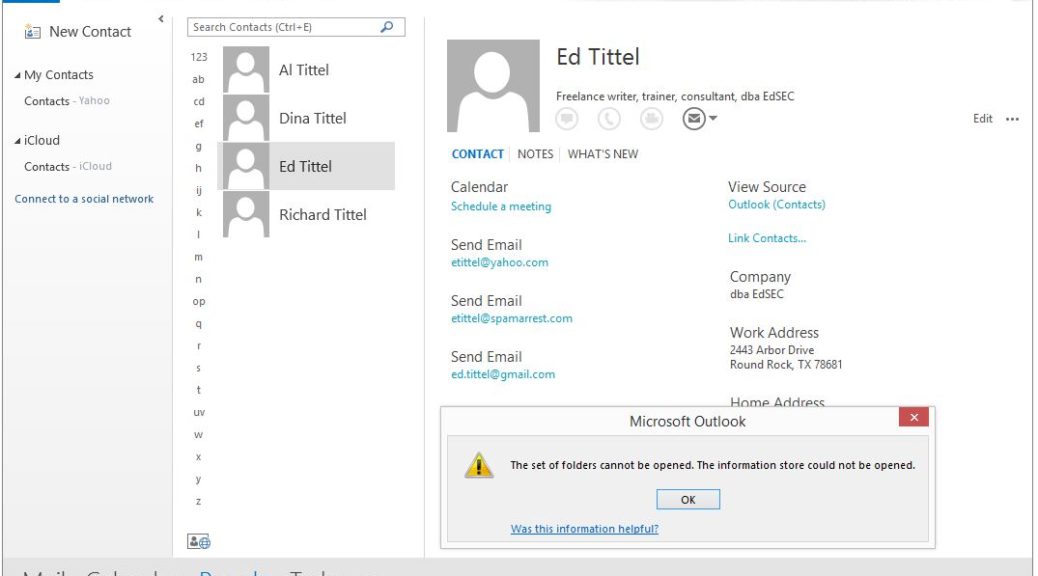Click the contact globe icon below index
This screenshot has width=1038, height=576.
[x=199, y=542]
